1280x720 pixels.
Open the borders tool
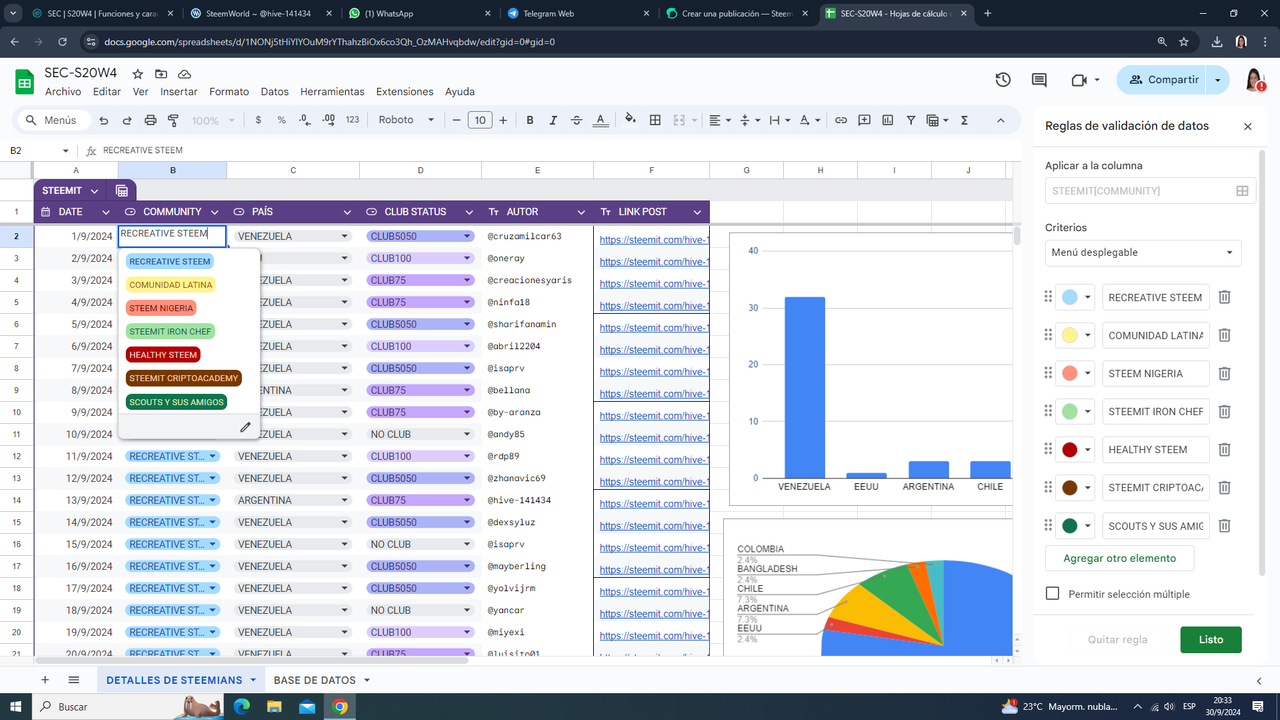click(655, 120)
